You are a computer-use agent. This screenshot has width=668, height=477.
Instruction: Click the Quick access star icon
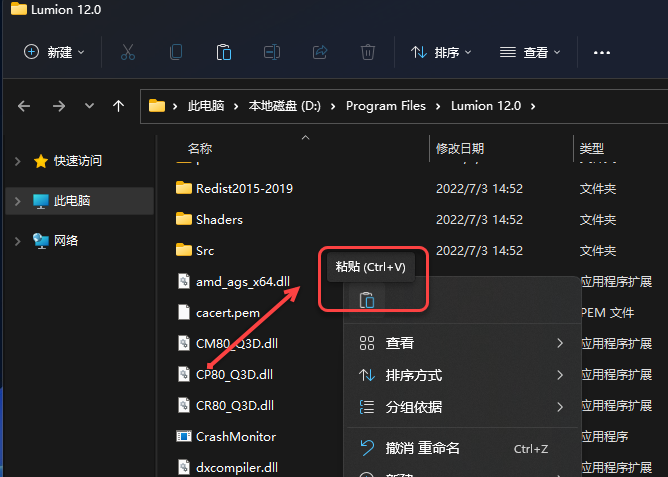pyautogui.click(x=41, y=161)
